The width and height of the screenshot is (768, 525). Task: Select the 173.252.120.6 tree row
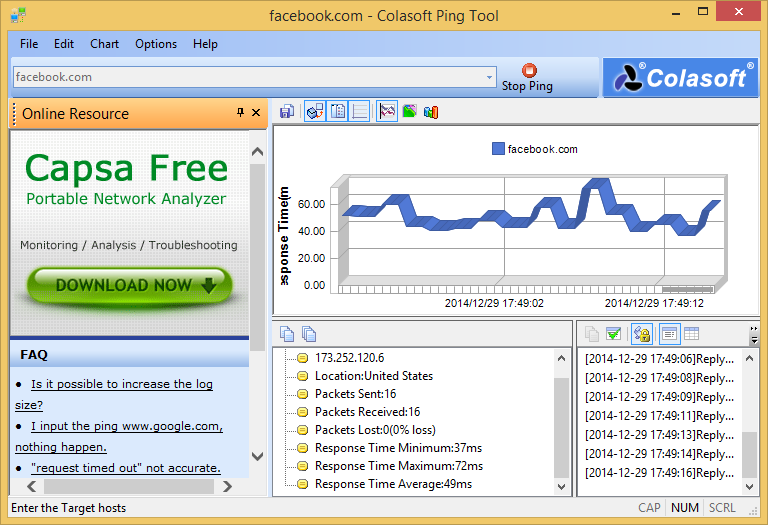[349, 358]
